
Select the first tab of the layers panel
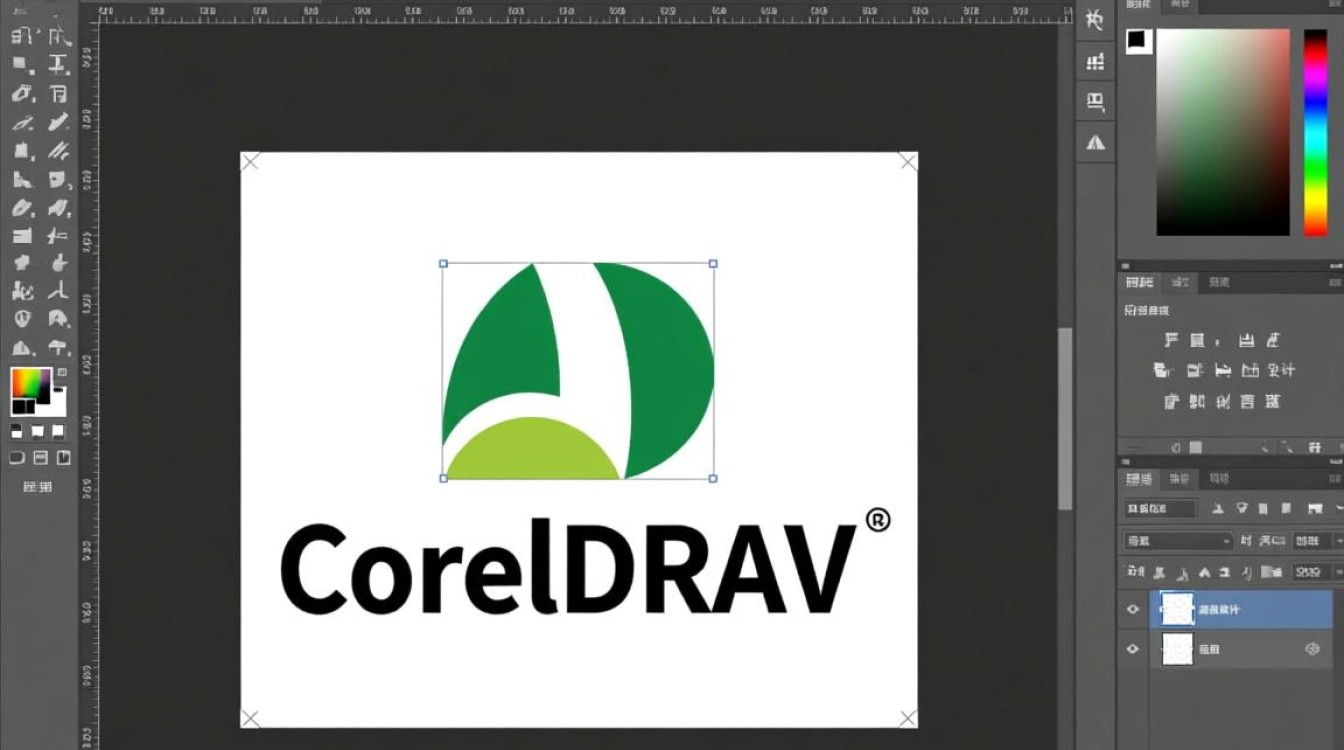(1140, 479)
